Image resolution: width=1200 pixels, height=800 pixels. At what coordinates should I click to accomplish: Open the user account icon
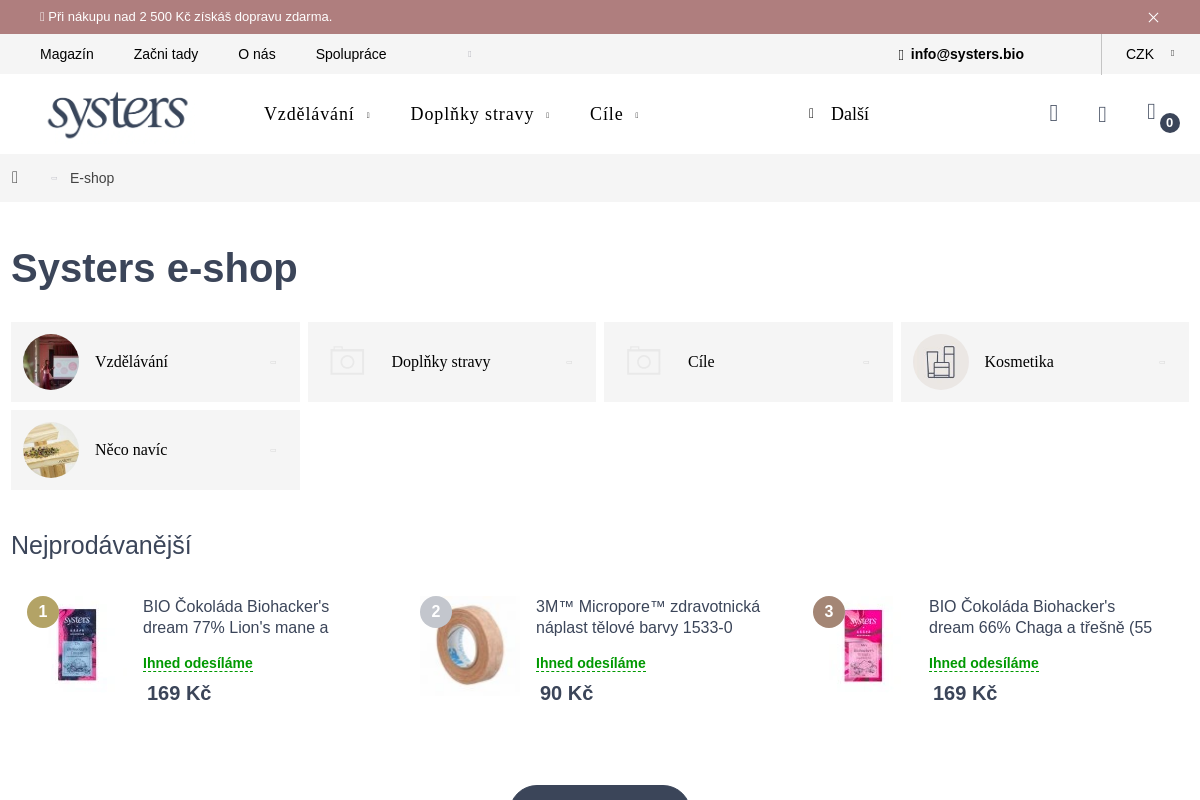pos(1102,114)
